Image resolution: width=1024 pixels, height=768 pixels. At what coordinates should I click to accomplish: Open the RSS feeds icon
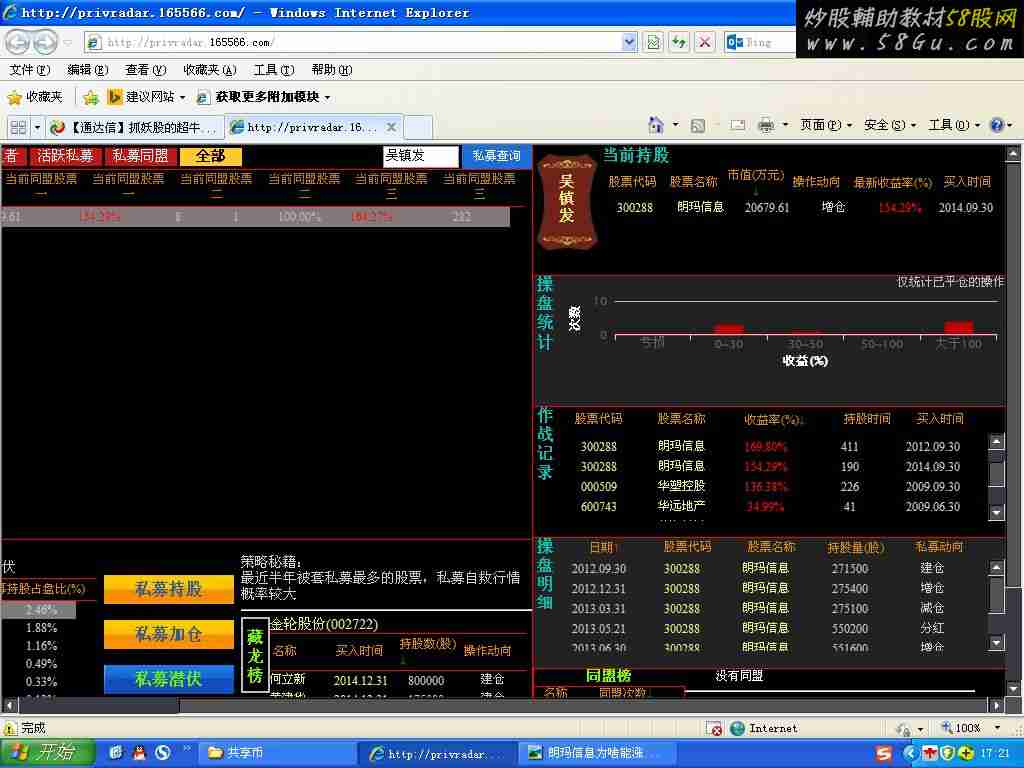tap(697, 125)
